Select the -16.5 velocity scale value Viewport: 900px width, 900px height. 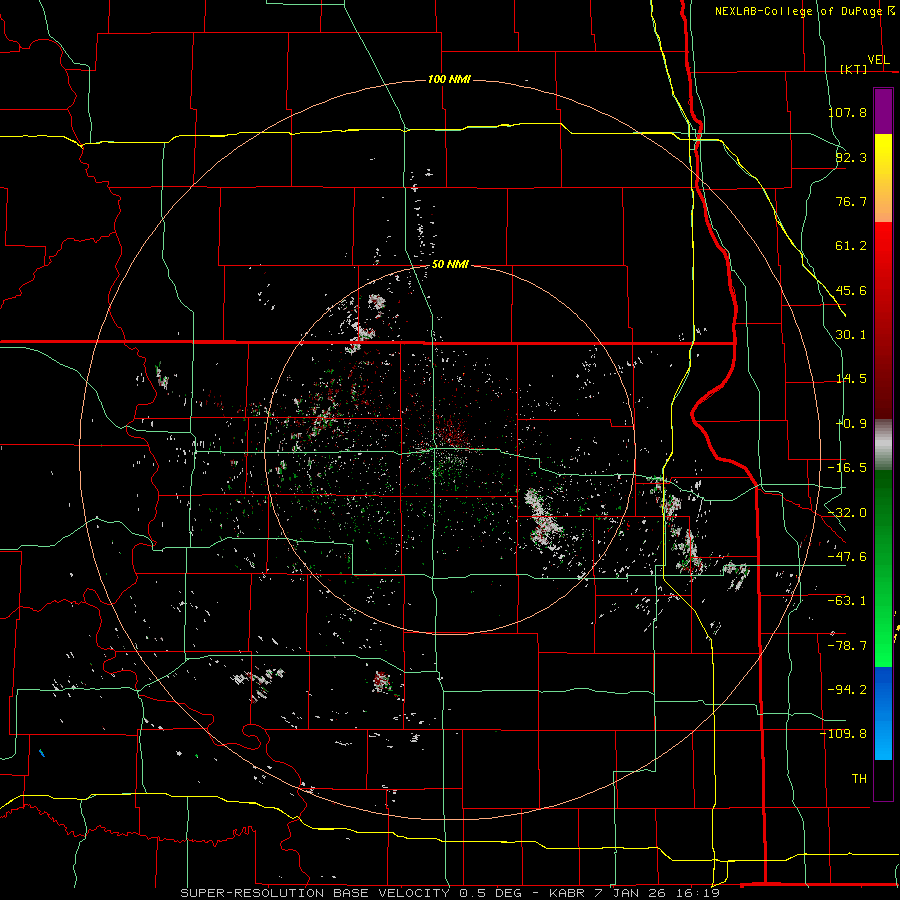(x=847, y=468)
